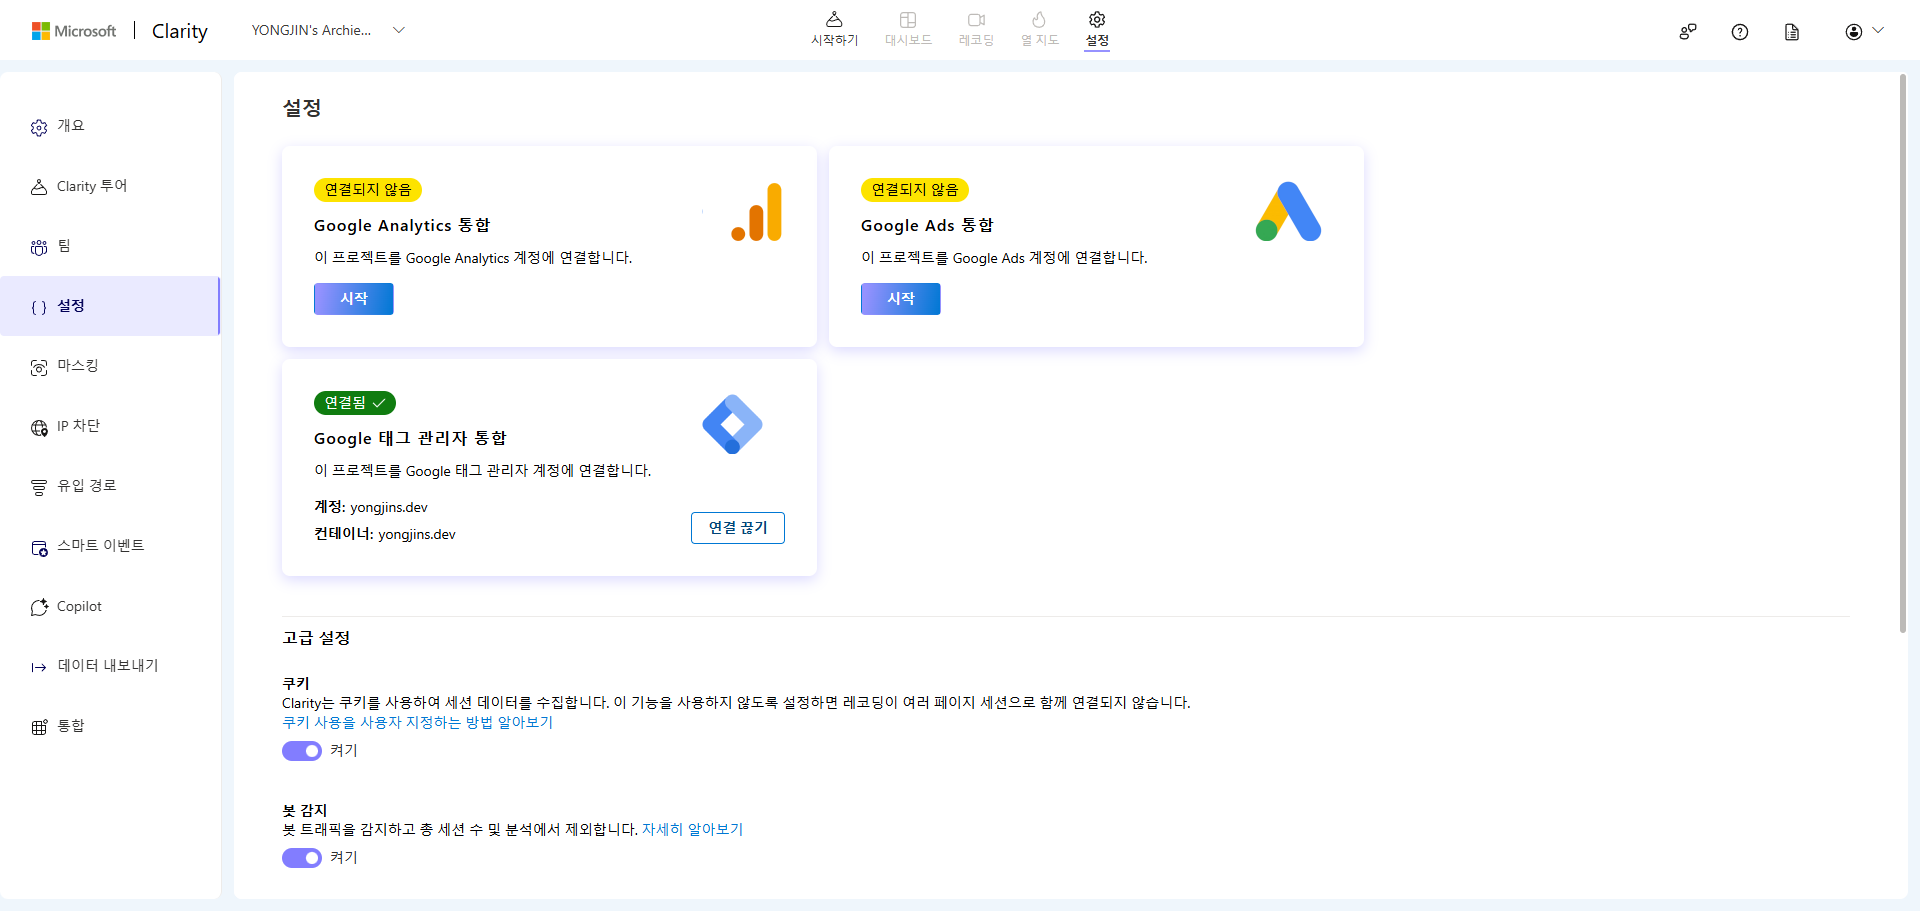Click the team people icon
This screenshot has width=1920, height=911.
pos(39,247)
